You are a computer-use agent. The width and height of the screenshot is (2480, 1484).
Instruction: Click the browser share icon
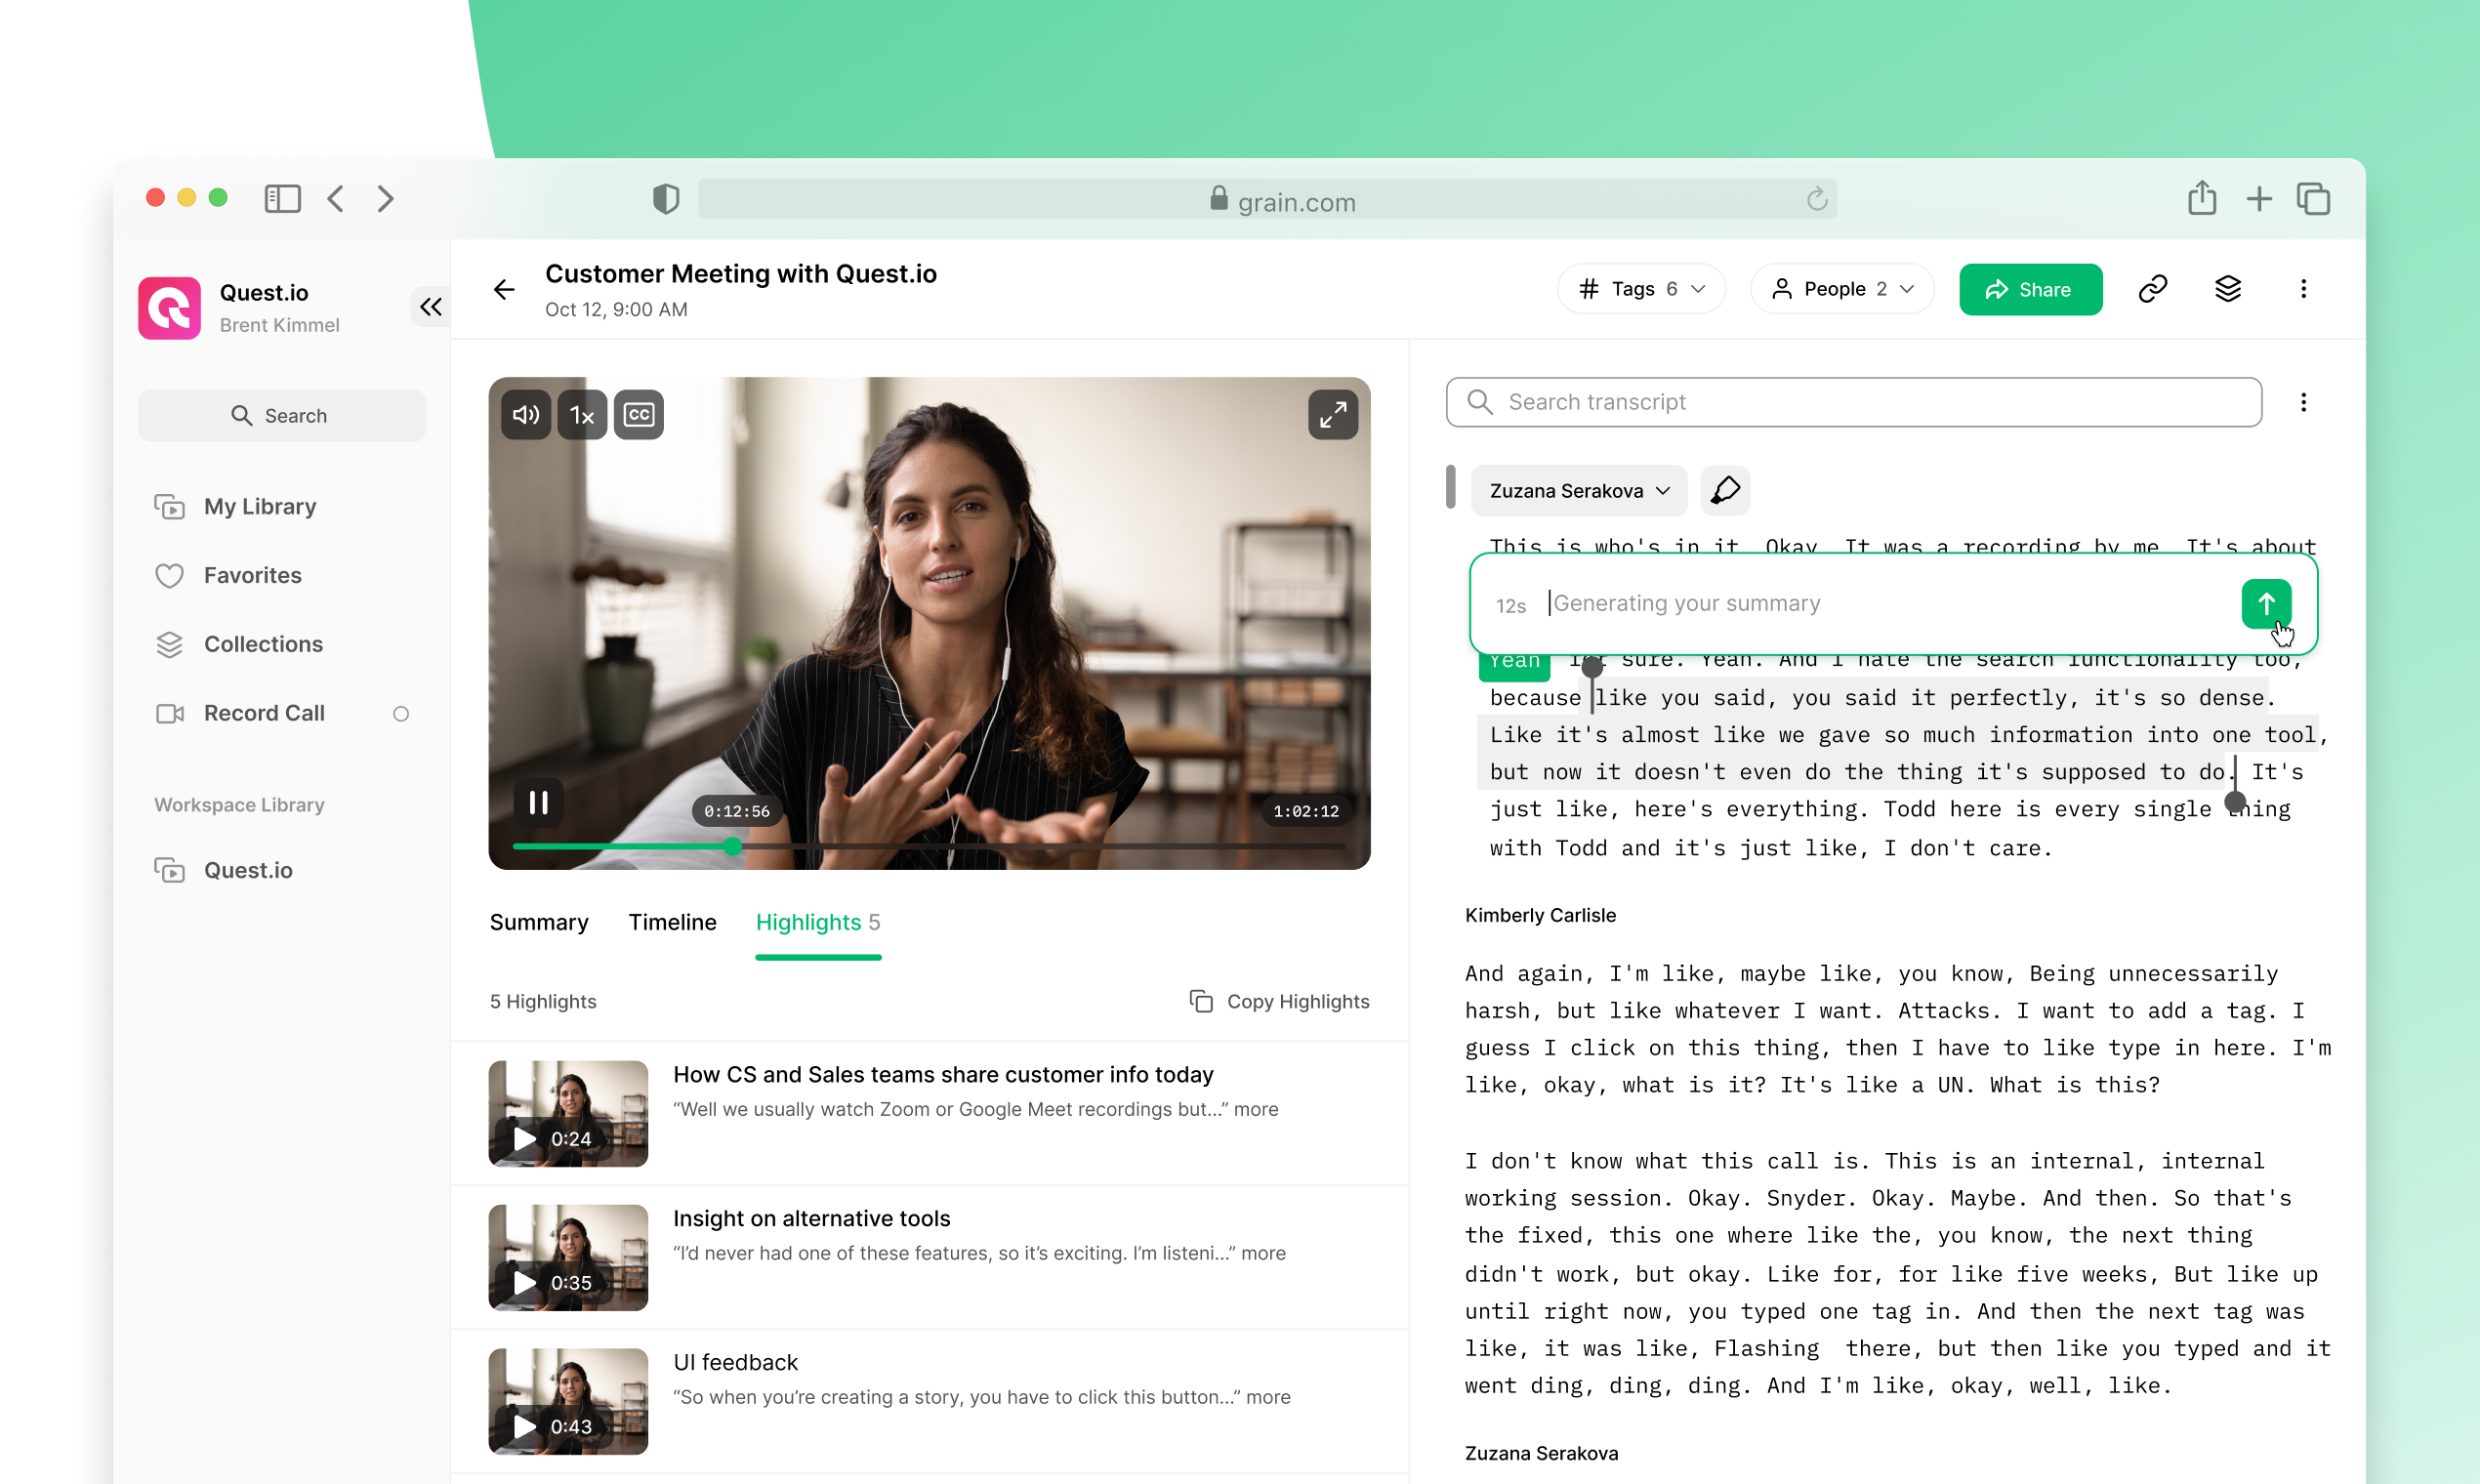[2202, 197]
